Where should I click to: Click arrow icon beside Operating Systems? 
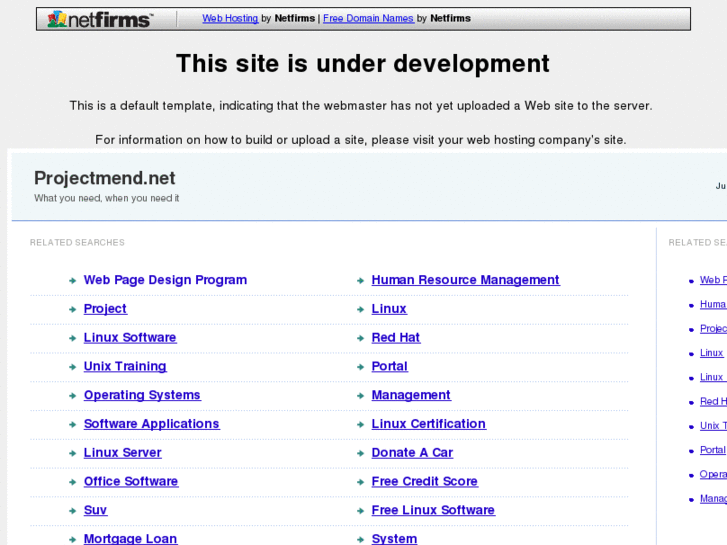pos(72,396)
